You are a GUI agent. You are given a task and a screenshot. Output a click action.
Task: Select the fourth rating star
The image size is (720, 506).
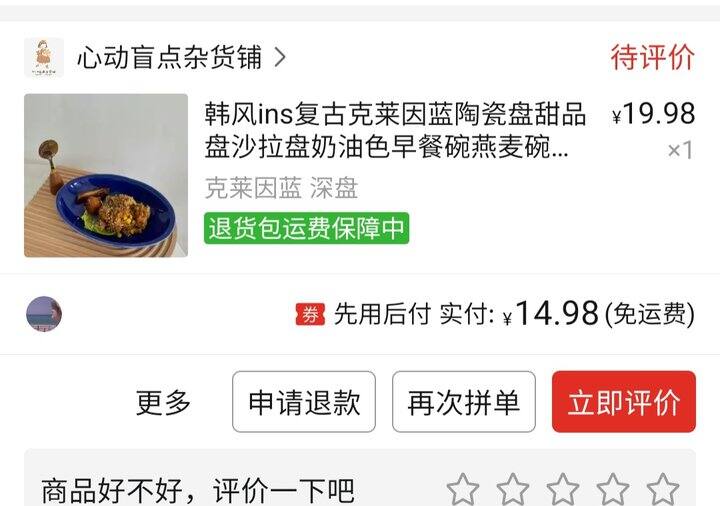point(613,489)
